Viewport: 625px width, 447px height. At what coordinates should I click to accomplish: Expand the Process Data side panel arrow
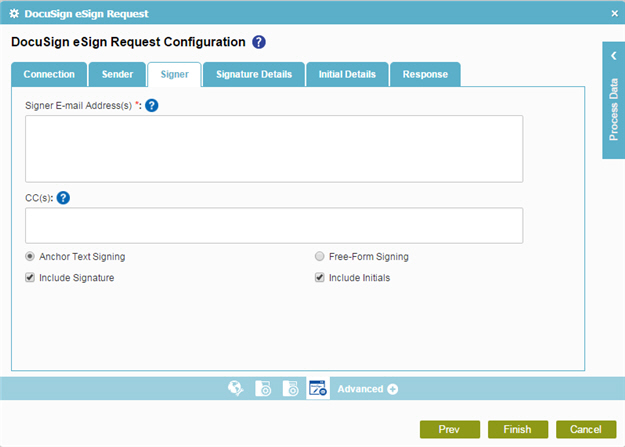tap(614, 56)
